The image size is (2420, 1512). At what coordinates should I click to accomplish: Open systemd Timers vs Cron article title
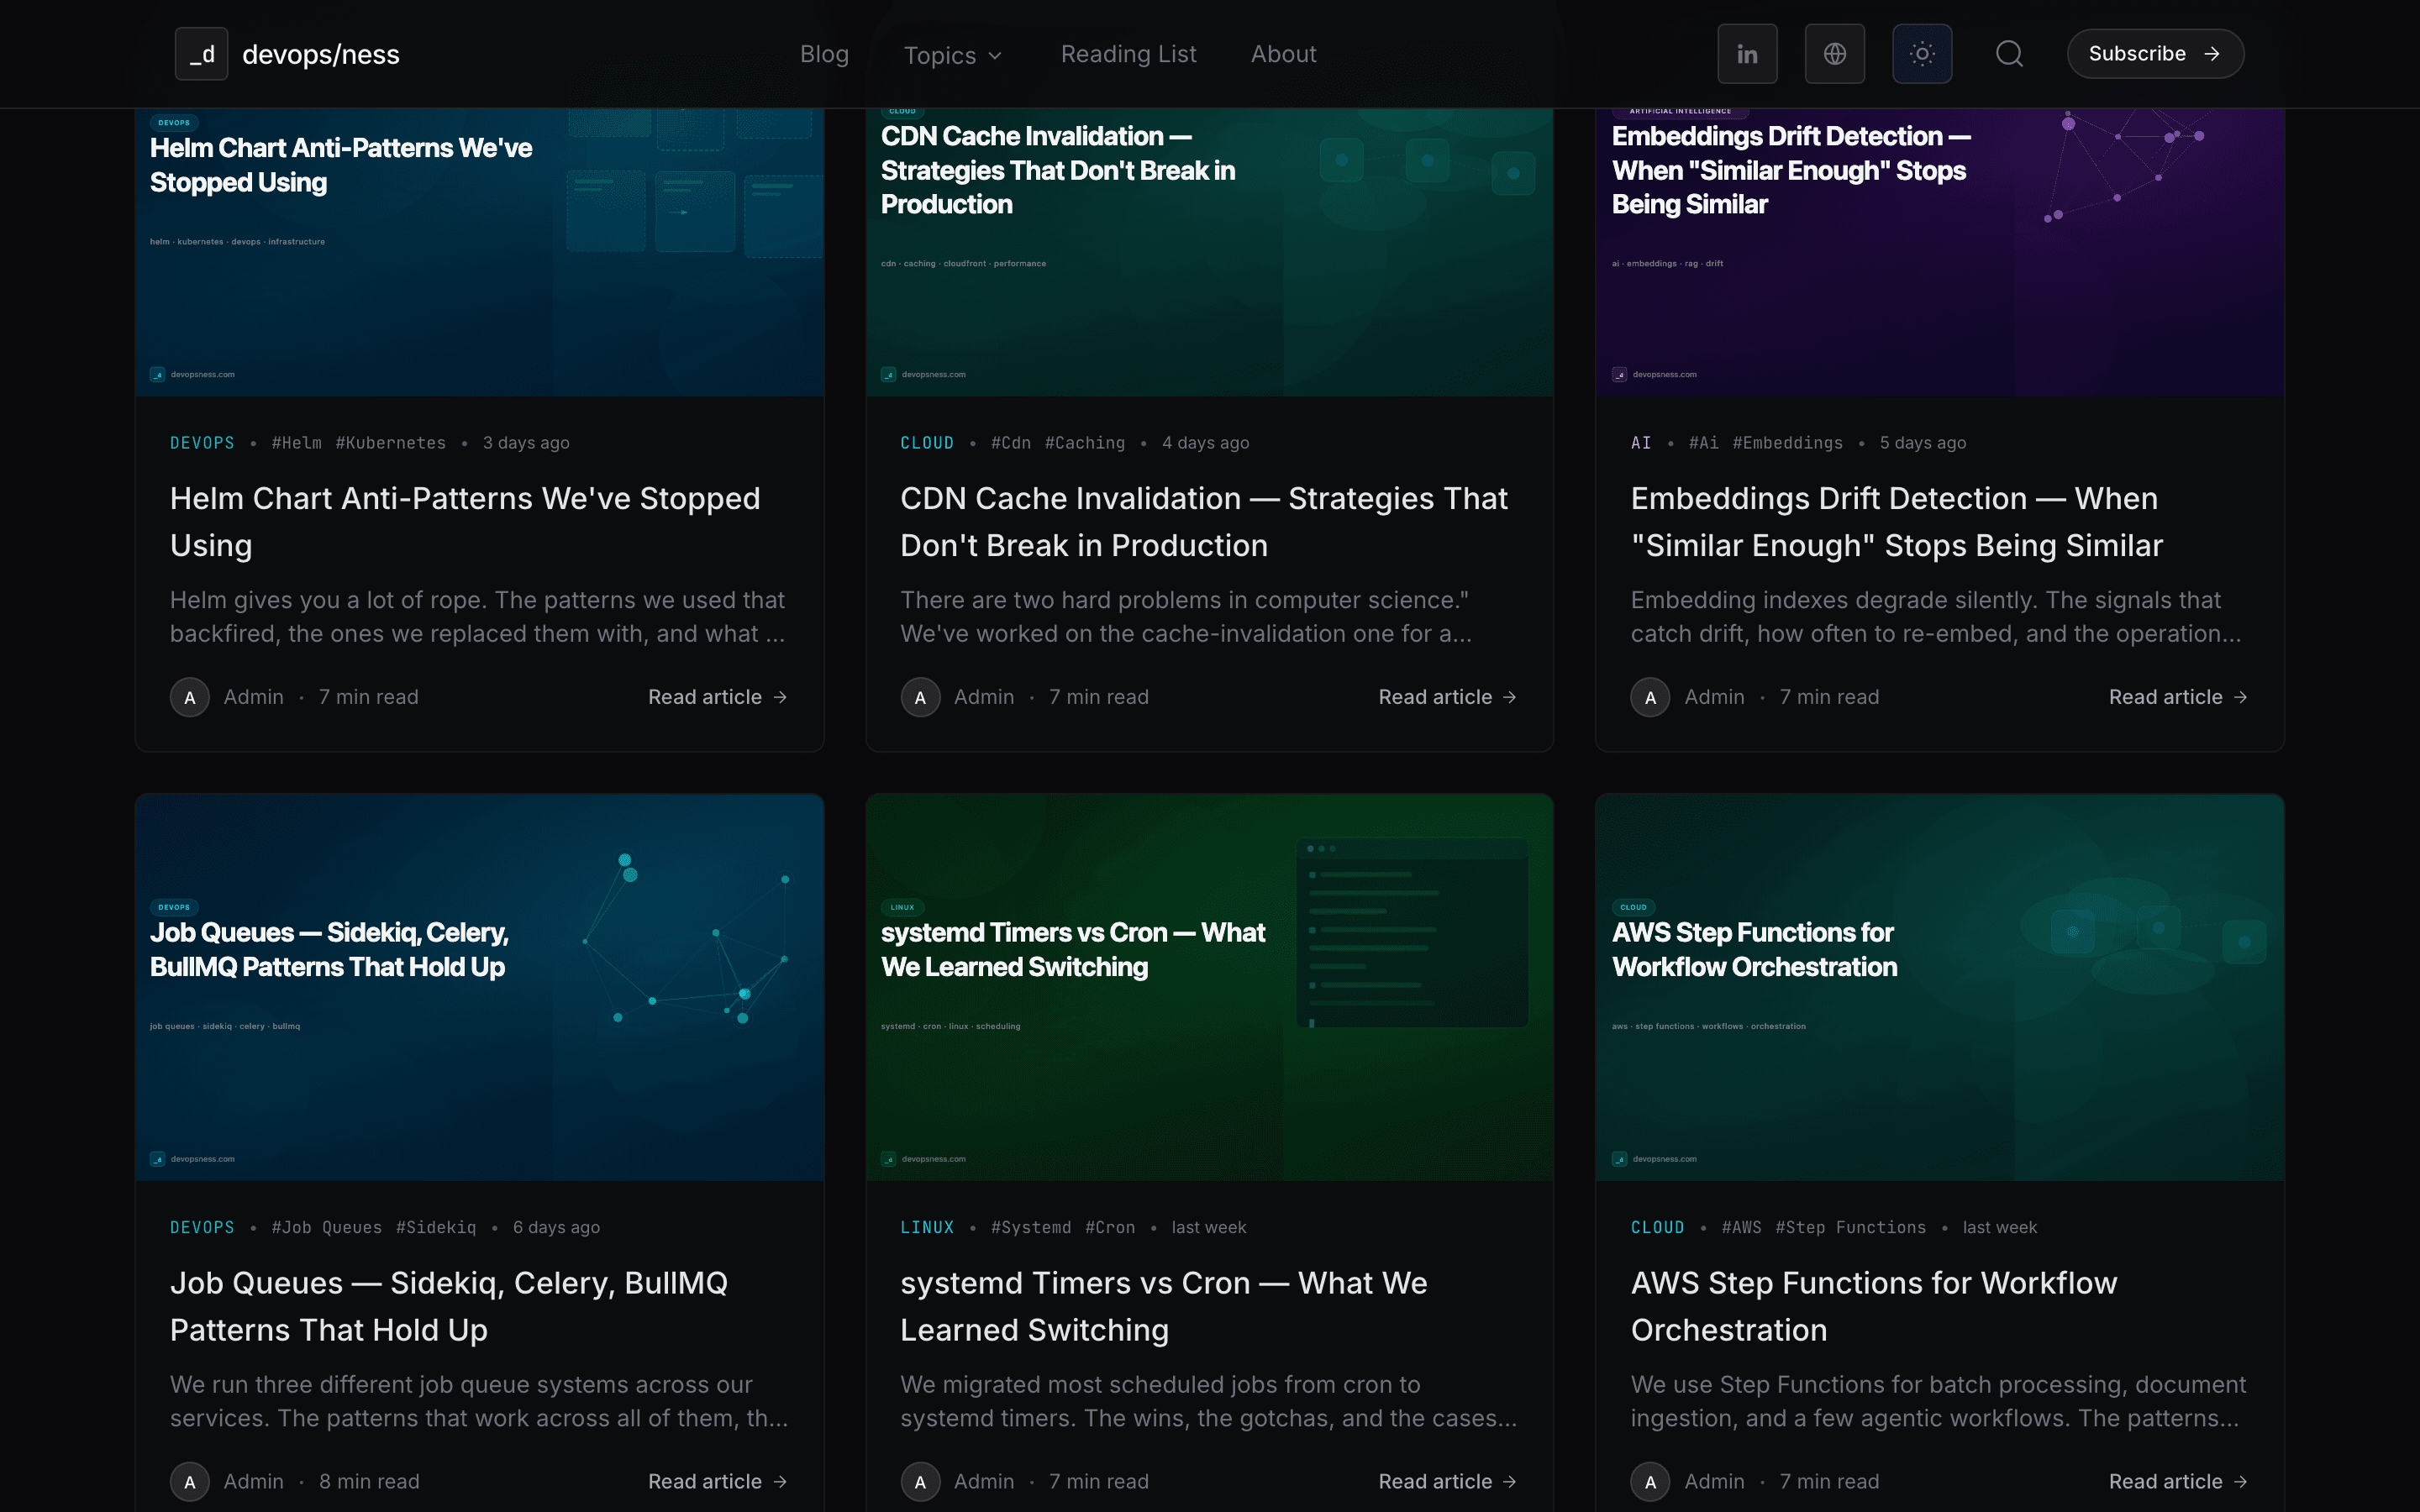[1164, 1307]
